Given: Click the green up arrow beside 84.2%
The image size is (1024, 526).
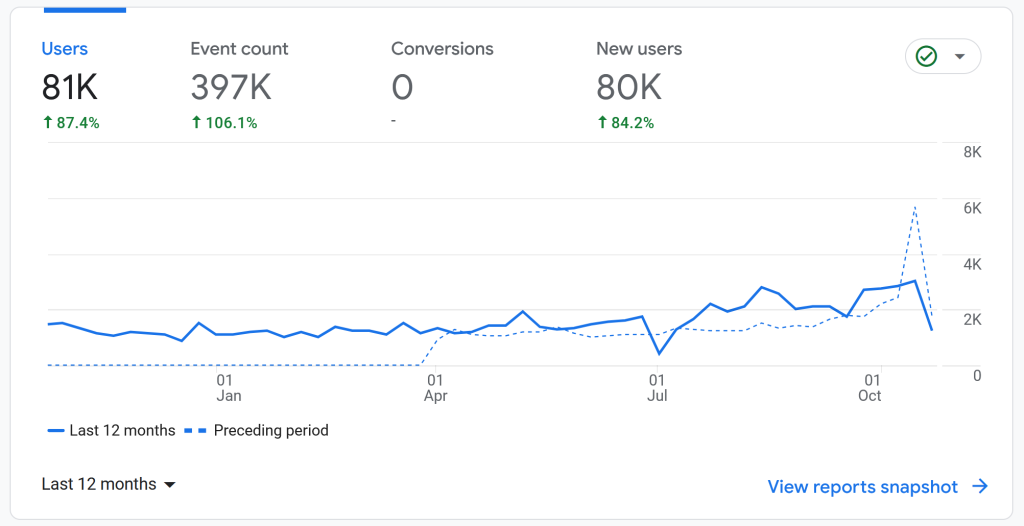Looking at the screenshot, I should pyautogui.click(x=602, y=123).
